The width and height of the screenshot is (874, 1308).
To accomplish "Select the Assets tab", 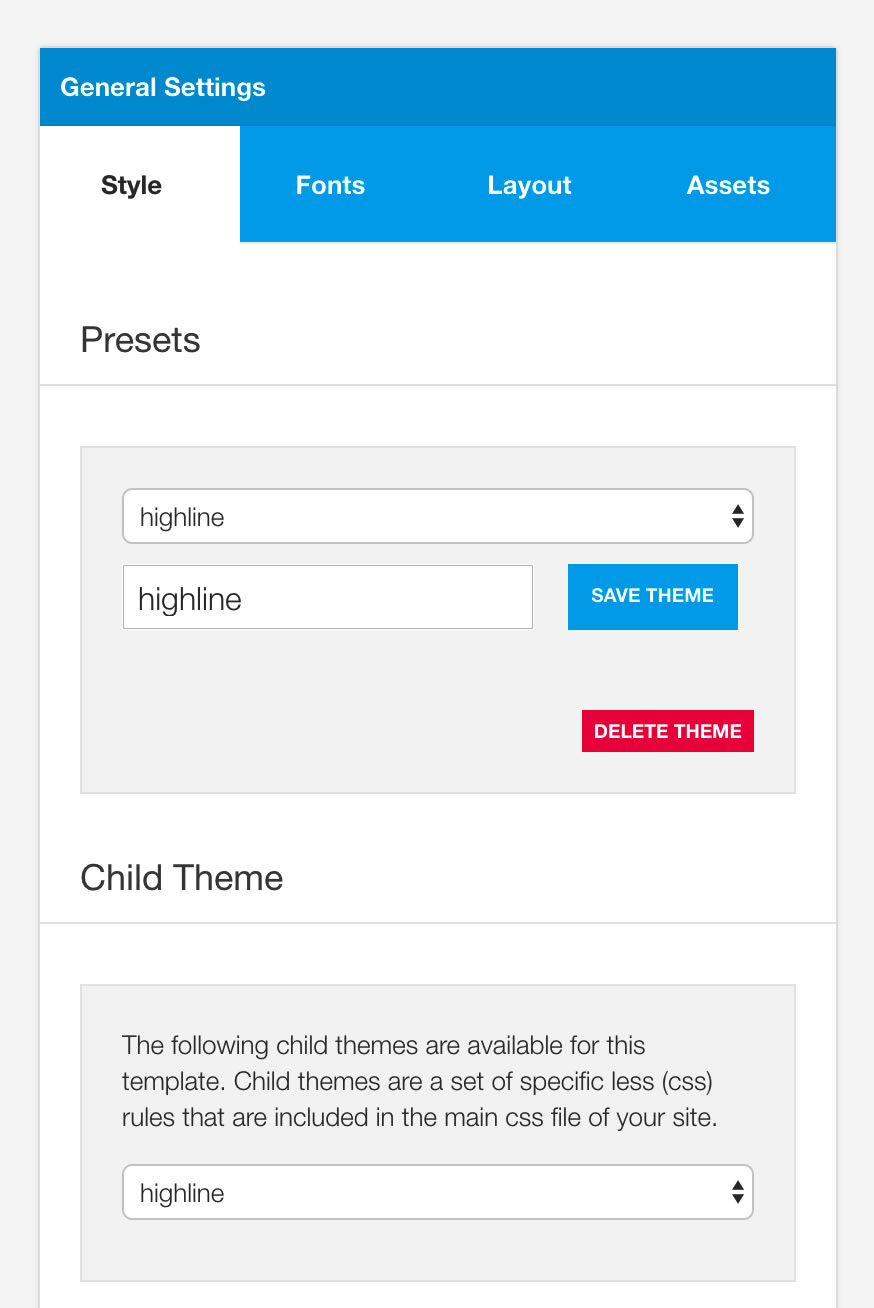I will pos(728,185).
